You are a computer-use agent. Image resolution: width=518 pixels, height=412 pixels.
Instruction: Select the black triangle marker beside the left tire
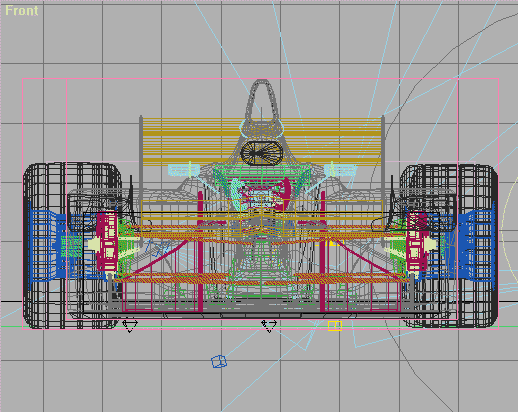pos(130,326)
